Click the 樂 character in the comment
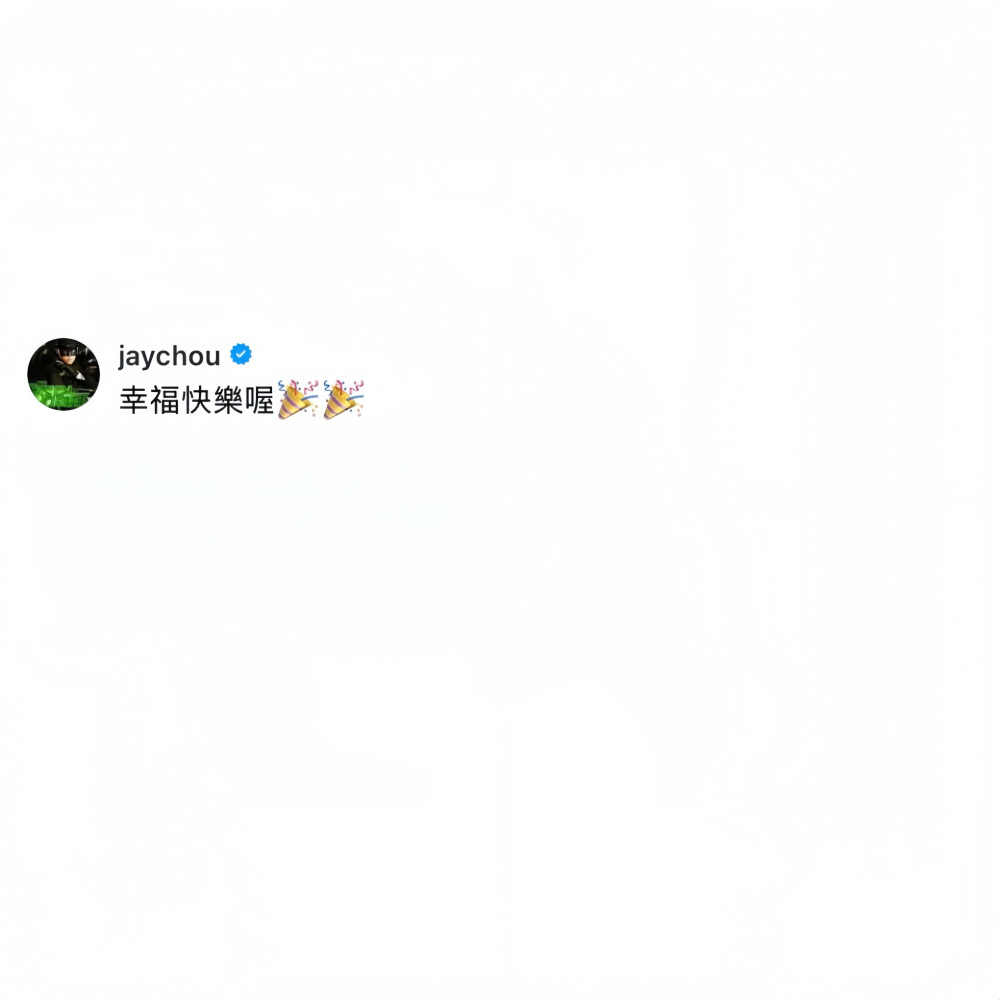 pos(228,401)
